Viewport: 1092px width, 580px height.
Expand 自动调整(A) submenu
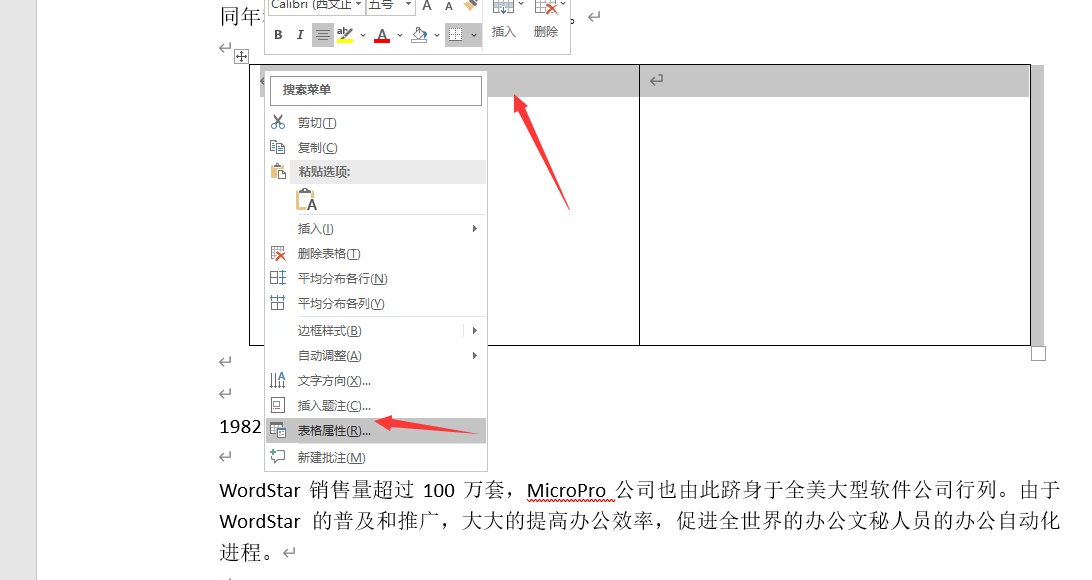[x=376, y=356]
